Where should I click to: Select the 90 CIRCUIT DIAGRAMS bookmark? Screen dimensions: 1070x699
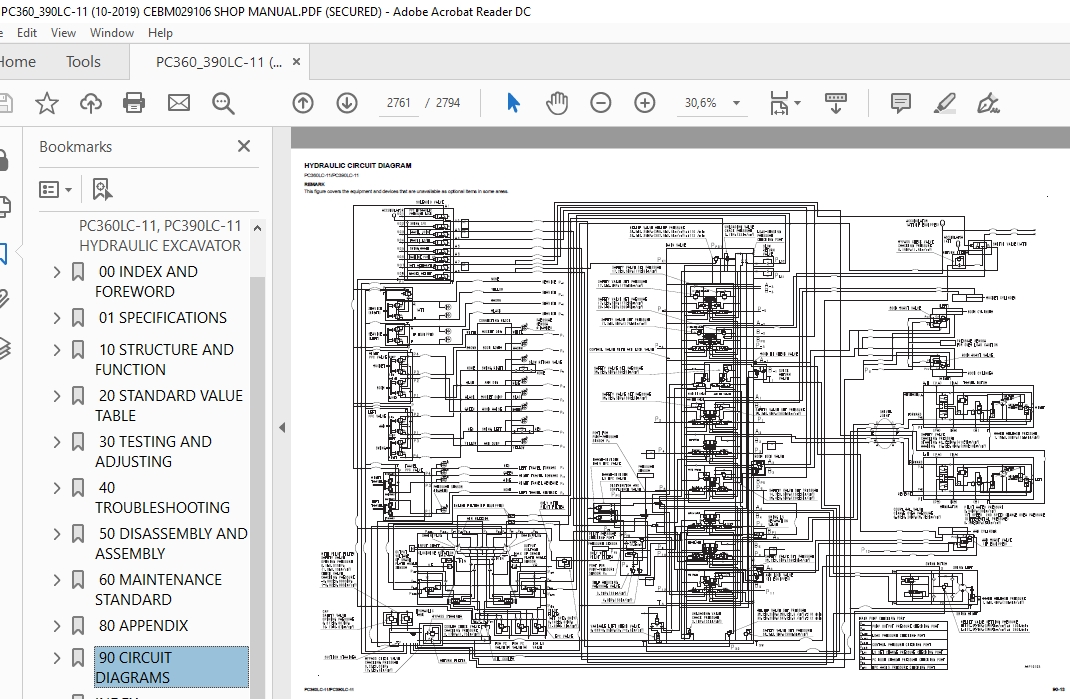[x=171, y=668]
